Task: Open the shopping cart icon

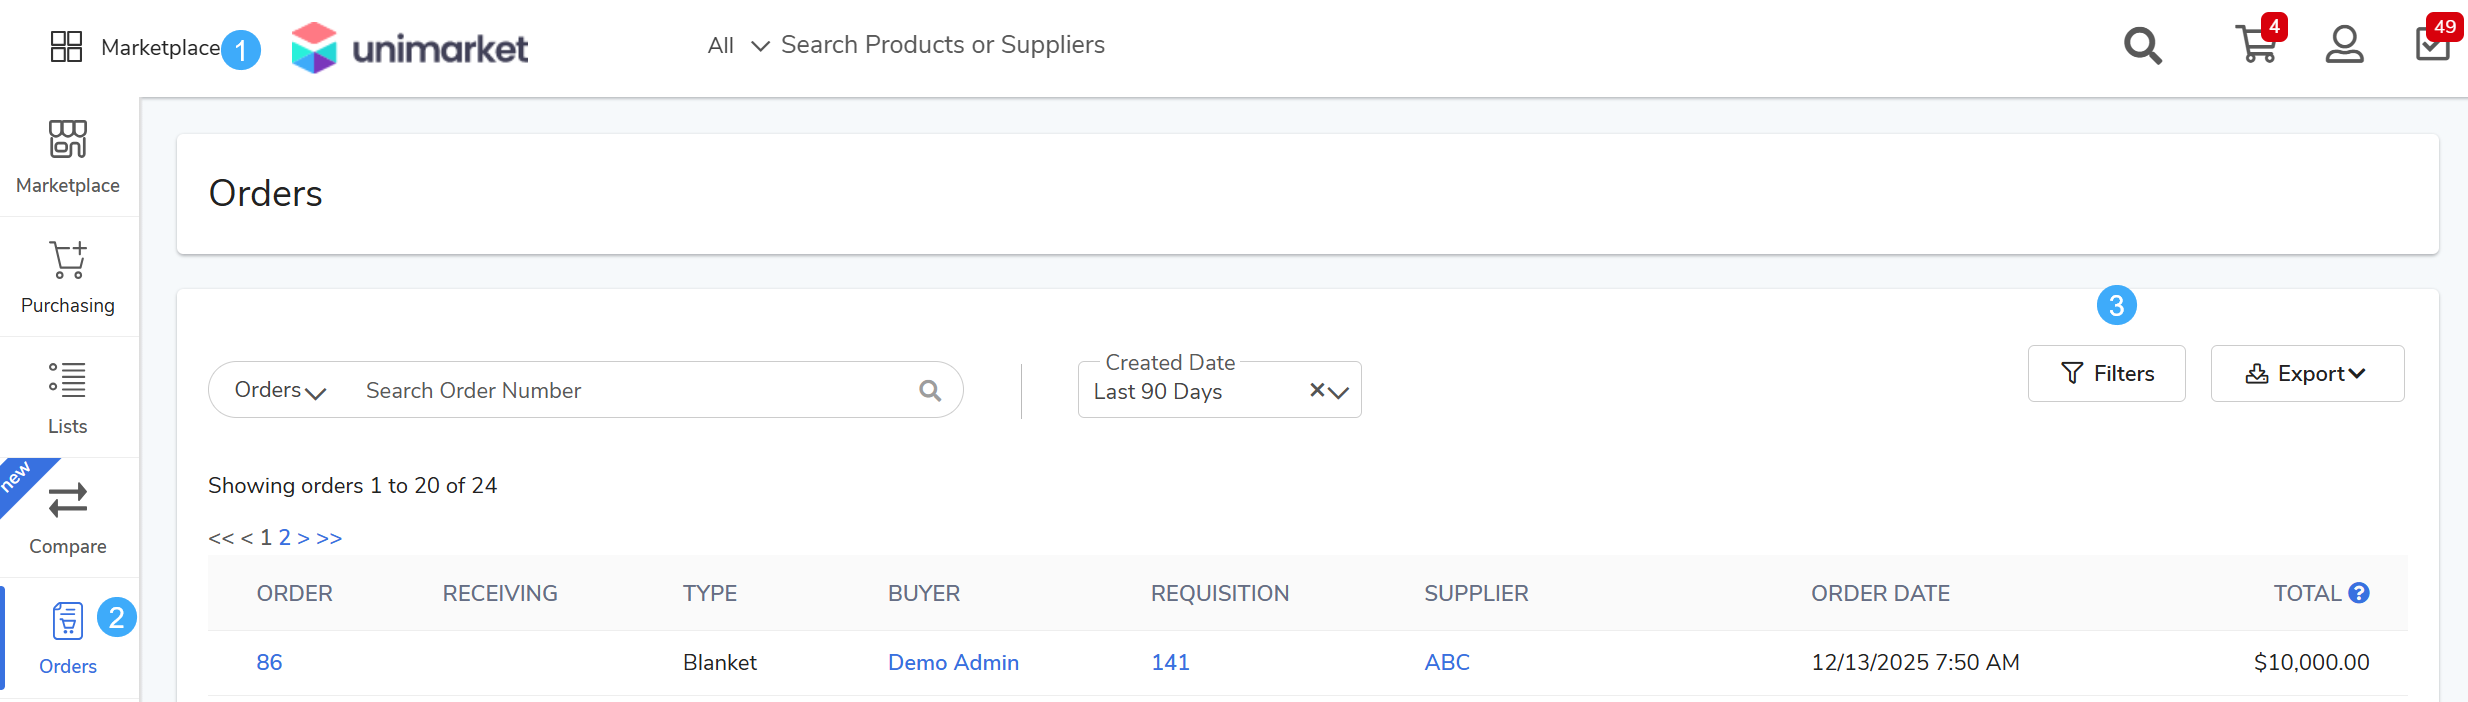Action: (x=2255, y=46)
